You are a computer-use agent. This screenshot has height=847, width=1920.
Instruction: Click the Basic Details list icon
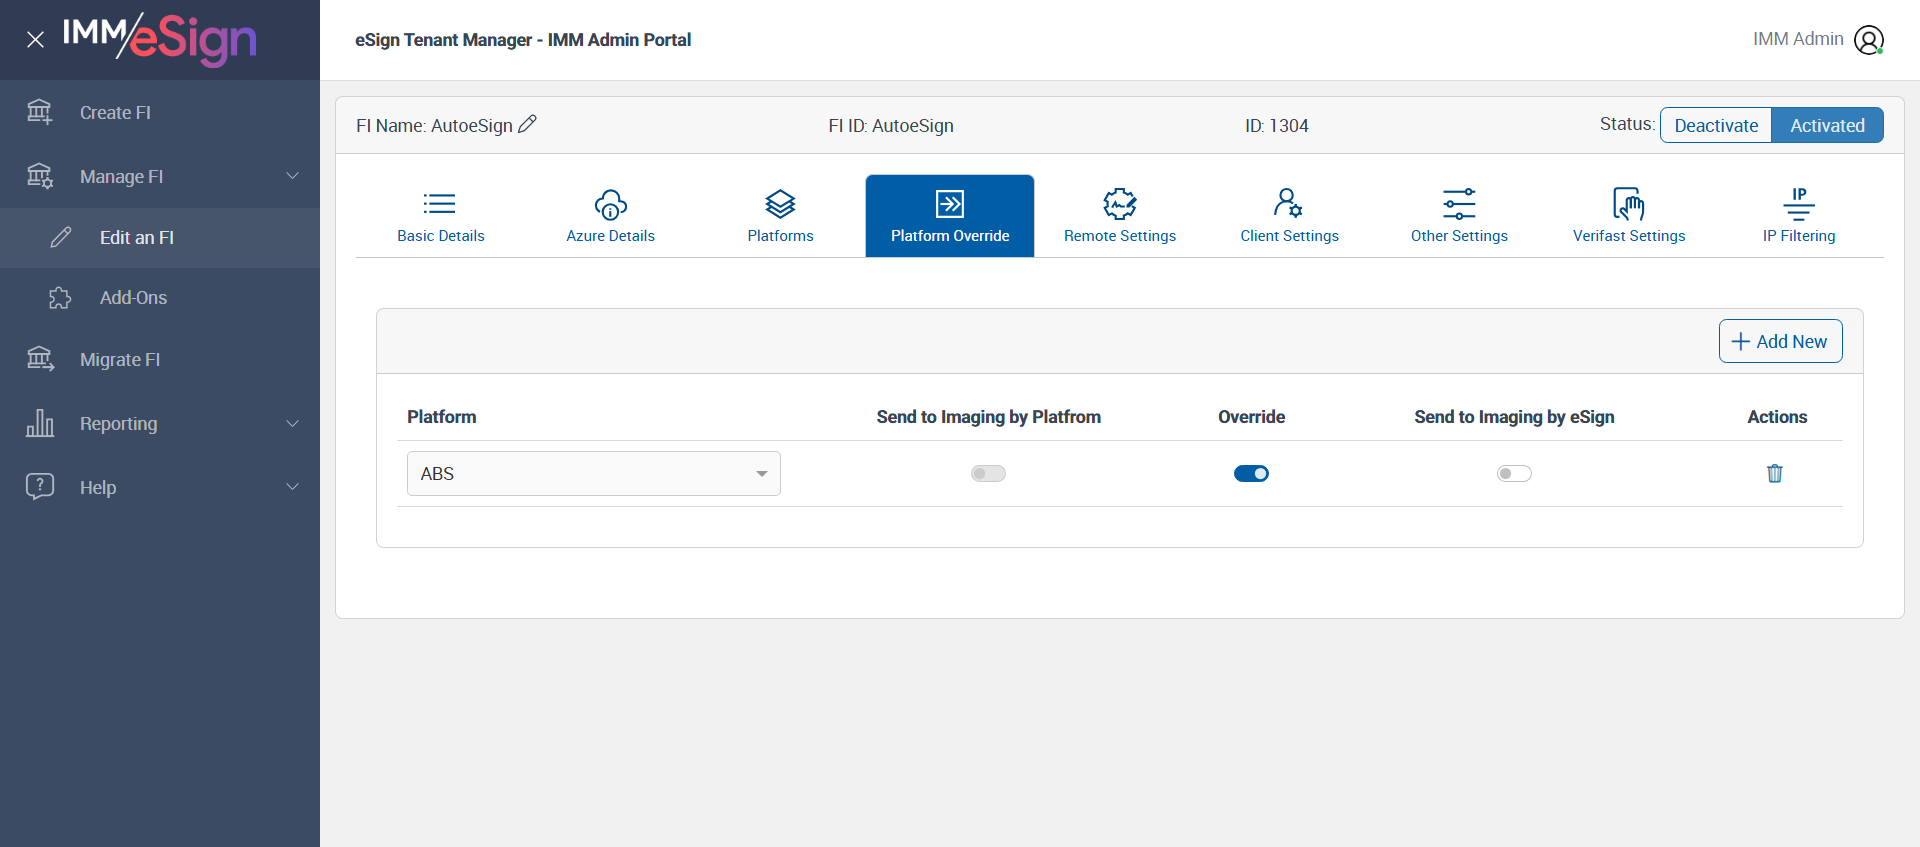coord(440,204)
